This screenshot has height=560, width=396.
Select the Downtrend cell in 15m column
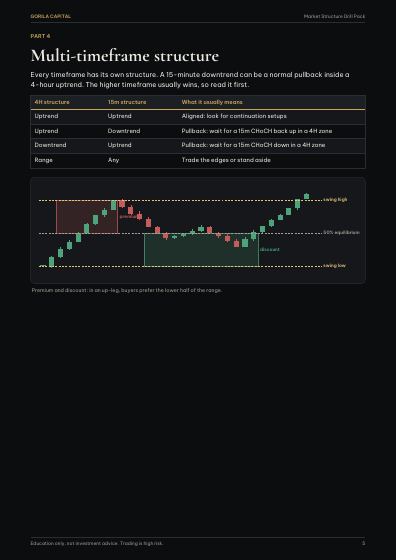(x=124, y=131)
